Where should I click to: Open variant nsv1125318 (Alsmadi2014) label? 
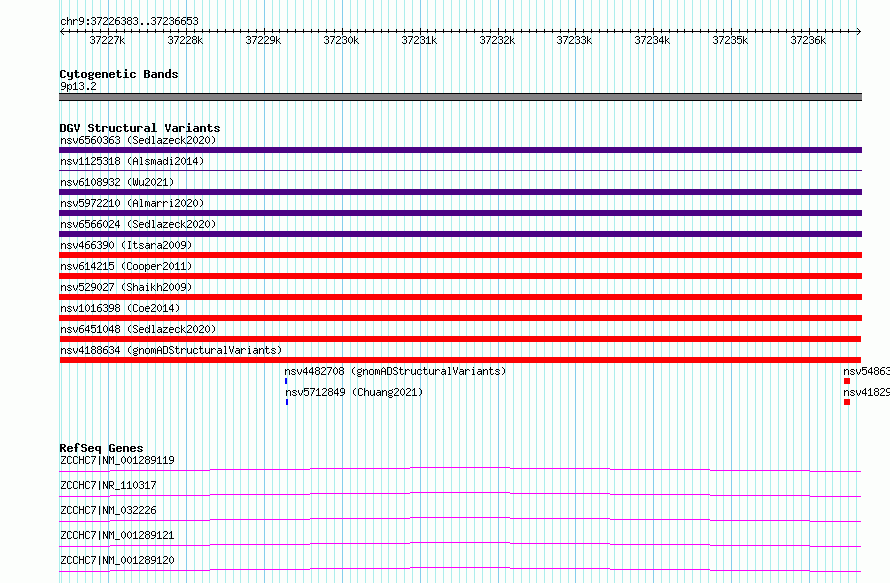pyautogui.click(x=132, y=161)
